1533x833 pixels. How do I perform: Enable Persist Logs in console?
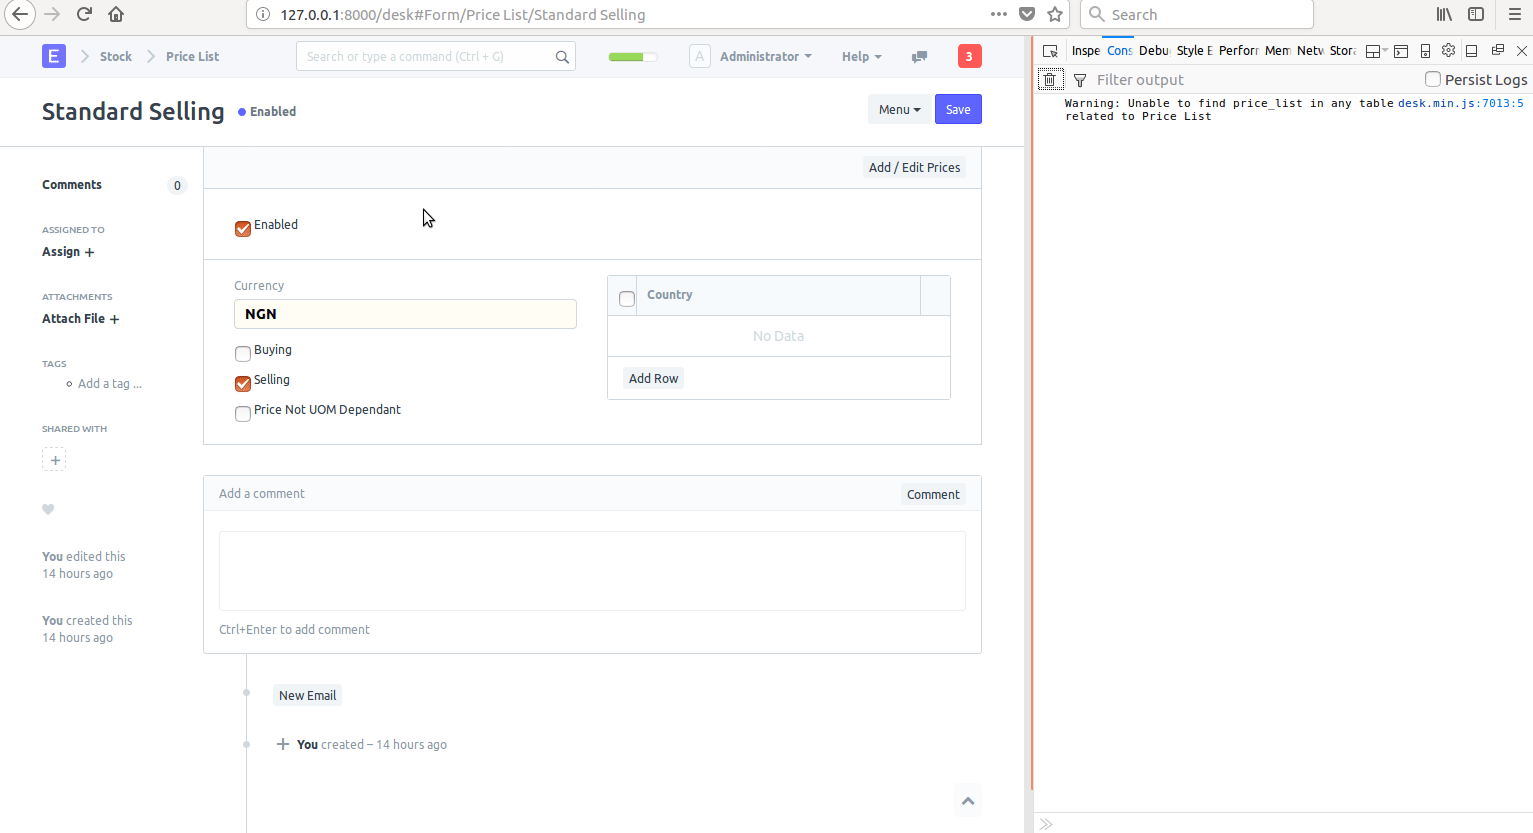click(x=1433, y=79)
